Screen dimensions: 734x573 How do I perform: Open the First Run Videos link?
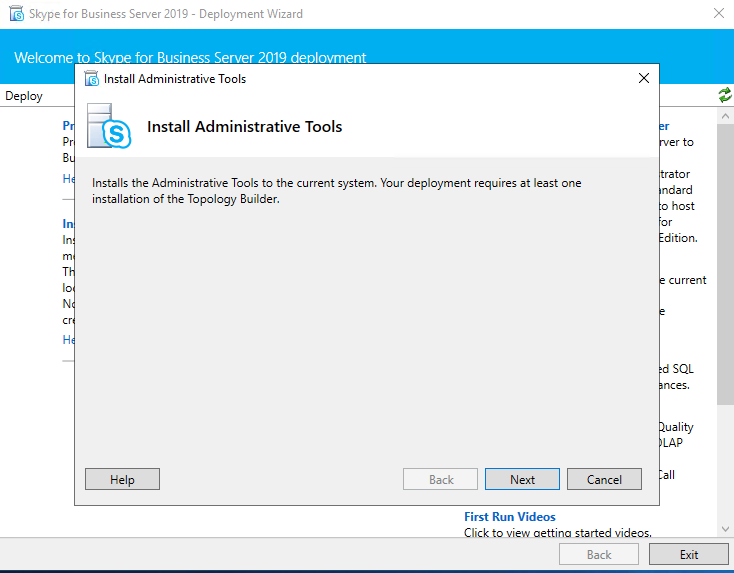509,517
